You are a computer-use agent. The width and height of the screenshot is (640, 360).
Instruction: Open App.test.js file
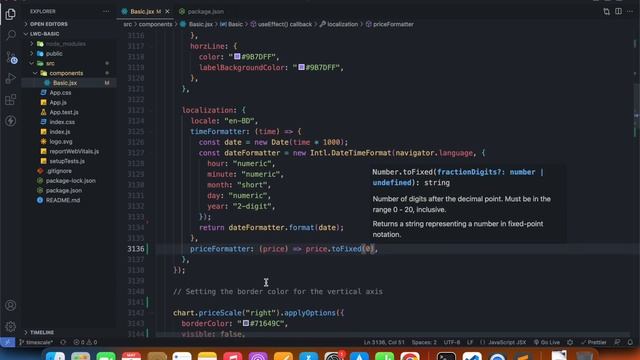click(64, 112)
